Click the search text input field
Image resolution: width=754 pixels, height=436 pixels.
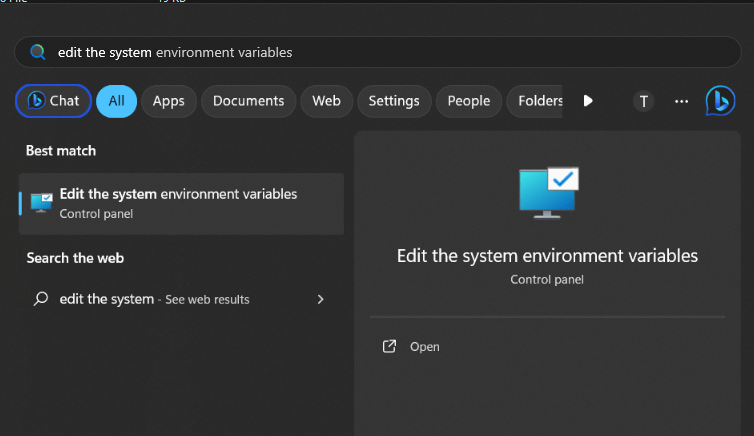pyautogui.click(x=377, y=52)
